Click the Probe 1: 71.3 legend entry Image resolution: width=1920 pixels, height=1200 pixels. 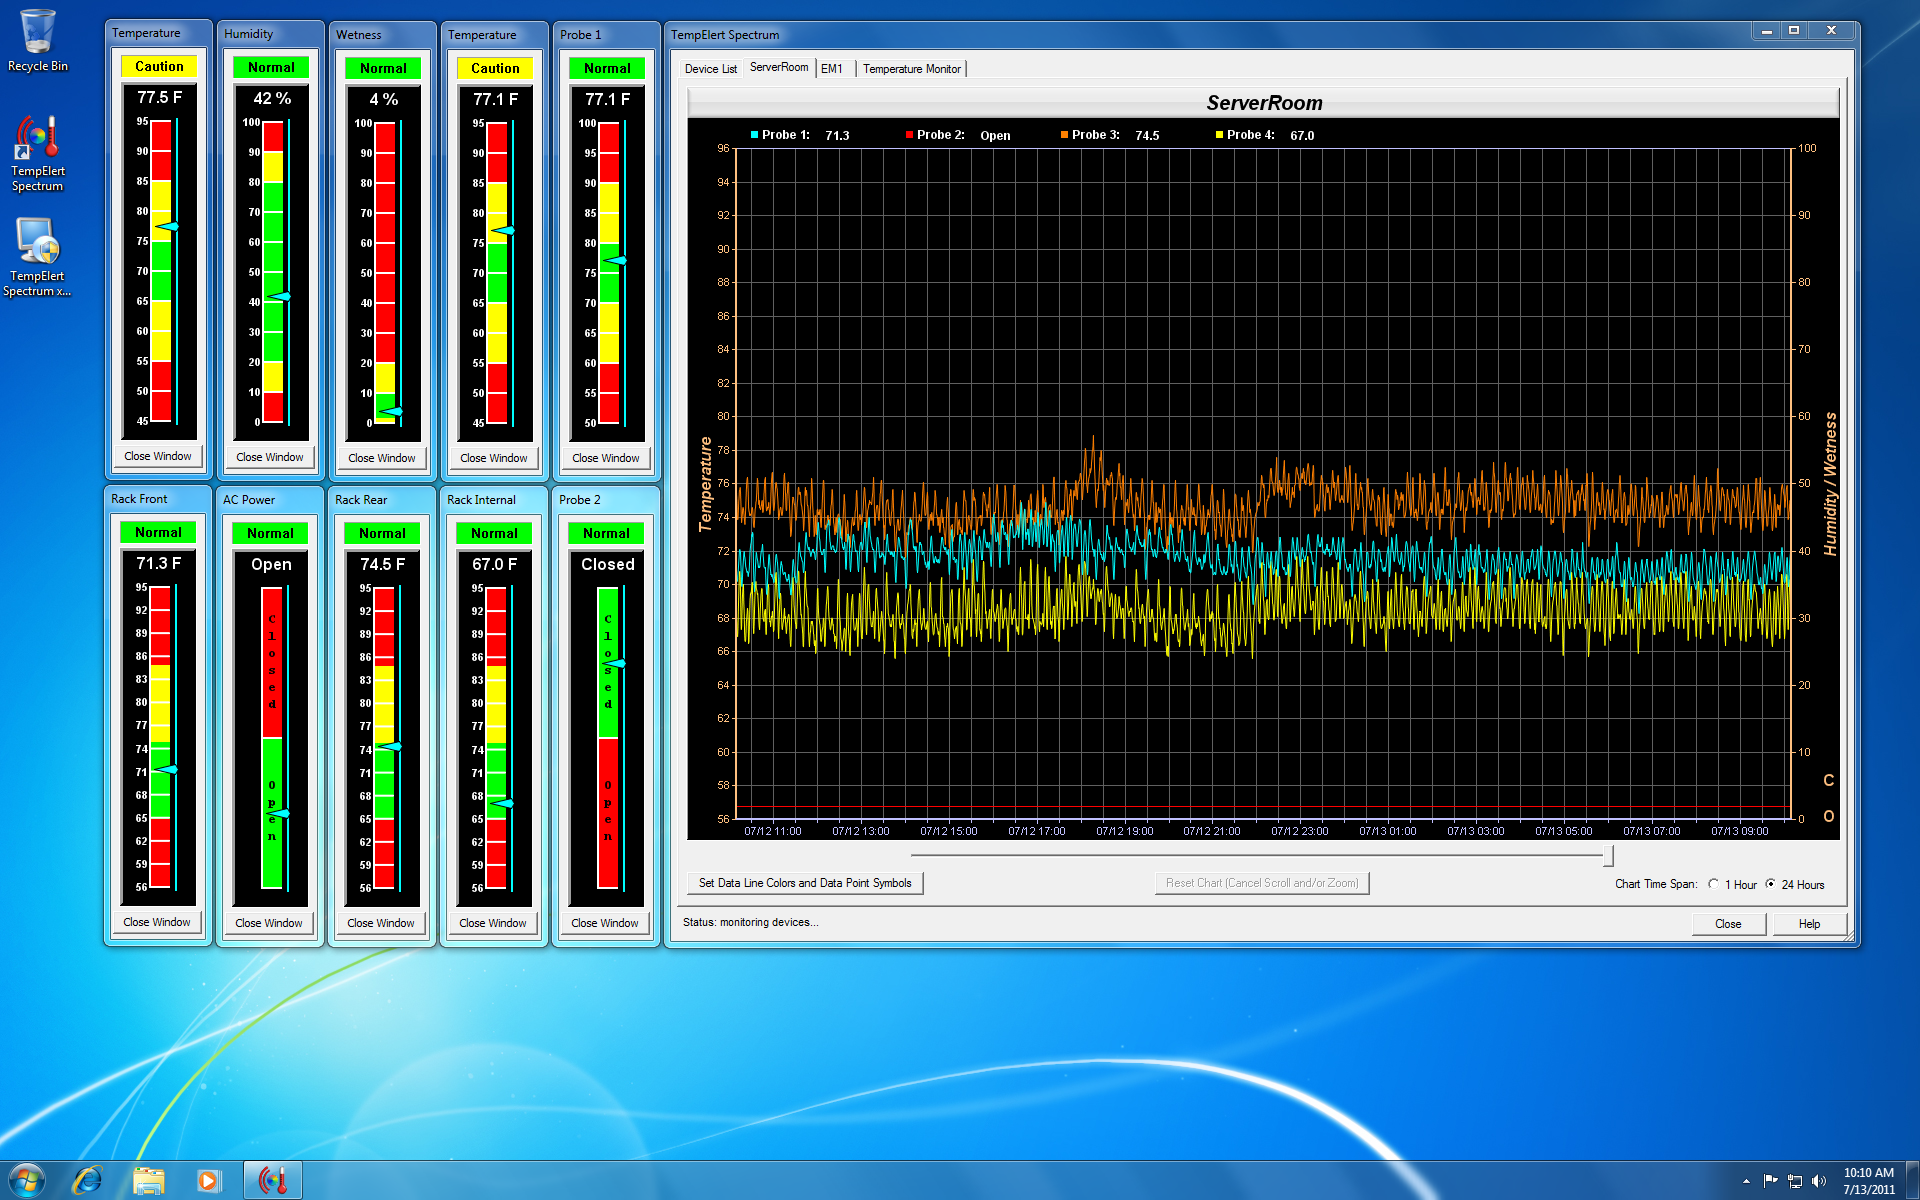pyautogui.click(x=800, y=135)
